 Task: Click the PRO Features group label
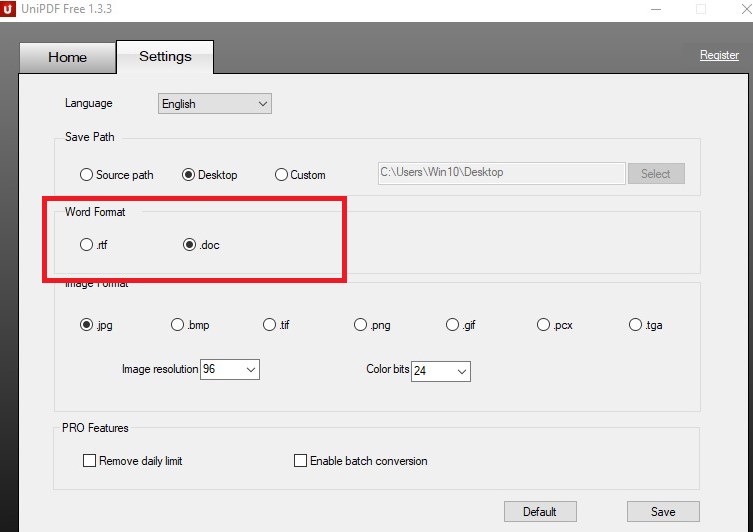tap(95, 428)
